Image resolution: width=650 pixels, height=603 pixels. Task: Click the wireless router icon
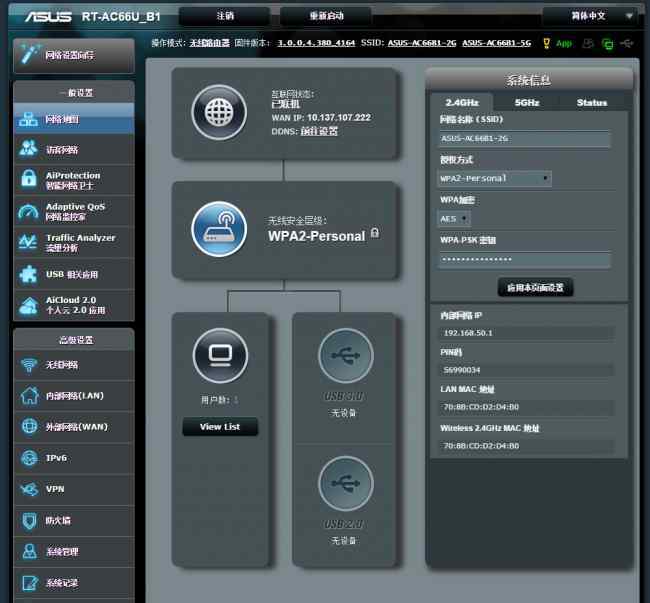(x=219, y=229)
